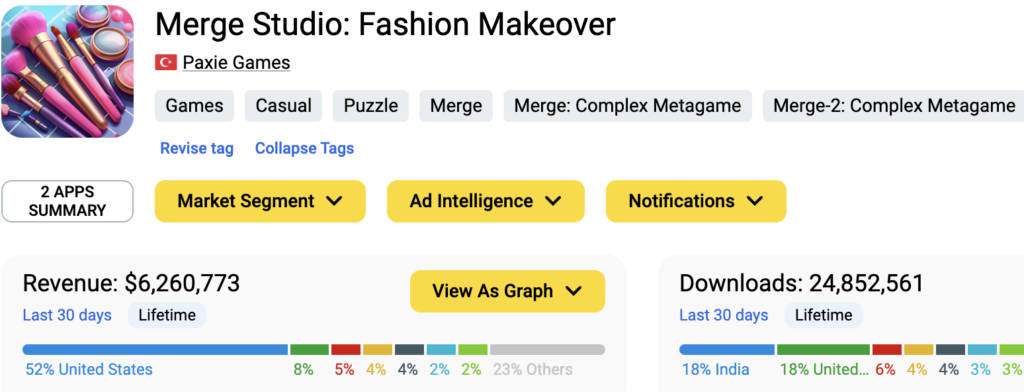This screenshot has height=392, width=1024.
Task: Expand the Notifications dropdown
Action: 696,201
